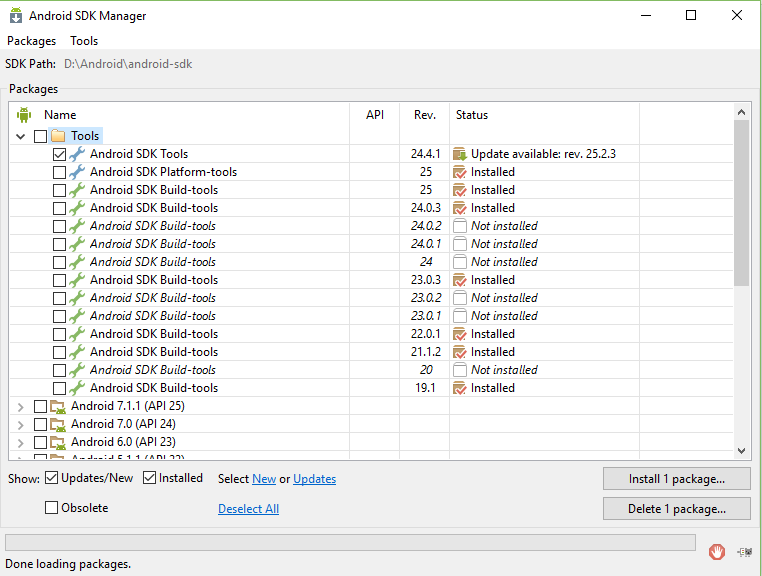This screenshot has width=762, height=576.
Task: Click the wrench icon of Build-tools rev 24.0.3
Action: [77, 208]
